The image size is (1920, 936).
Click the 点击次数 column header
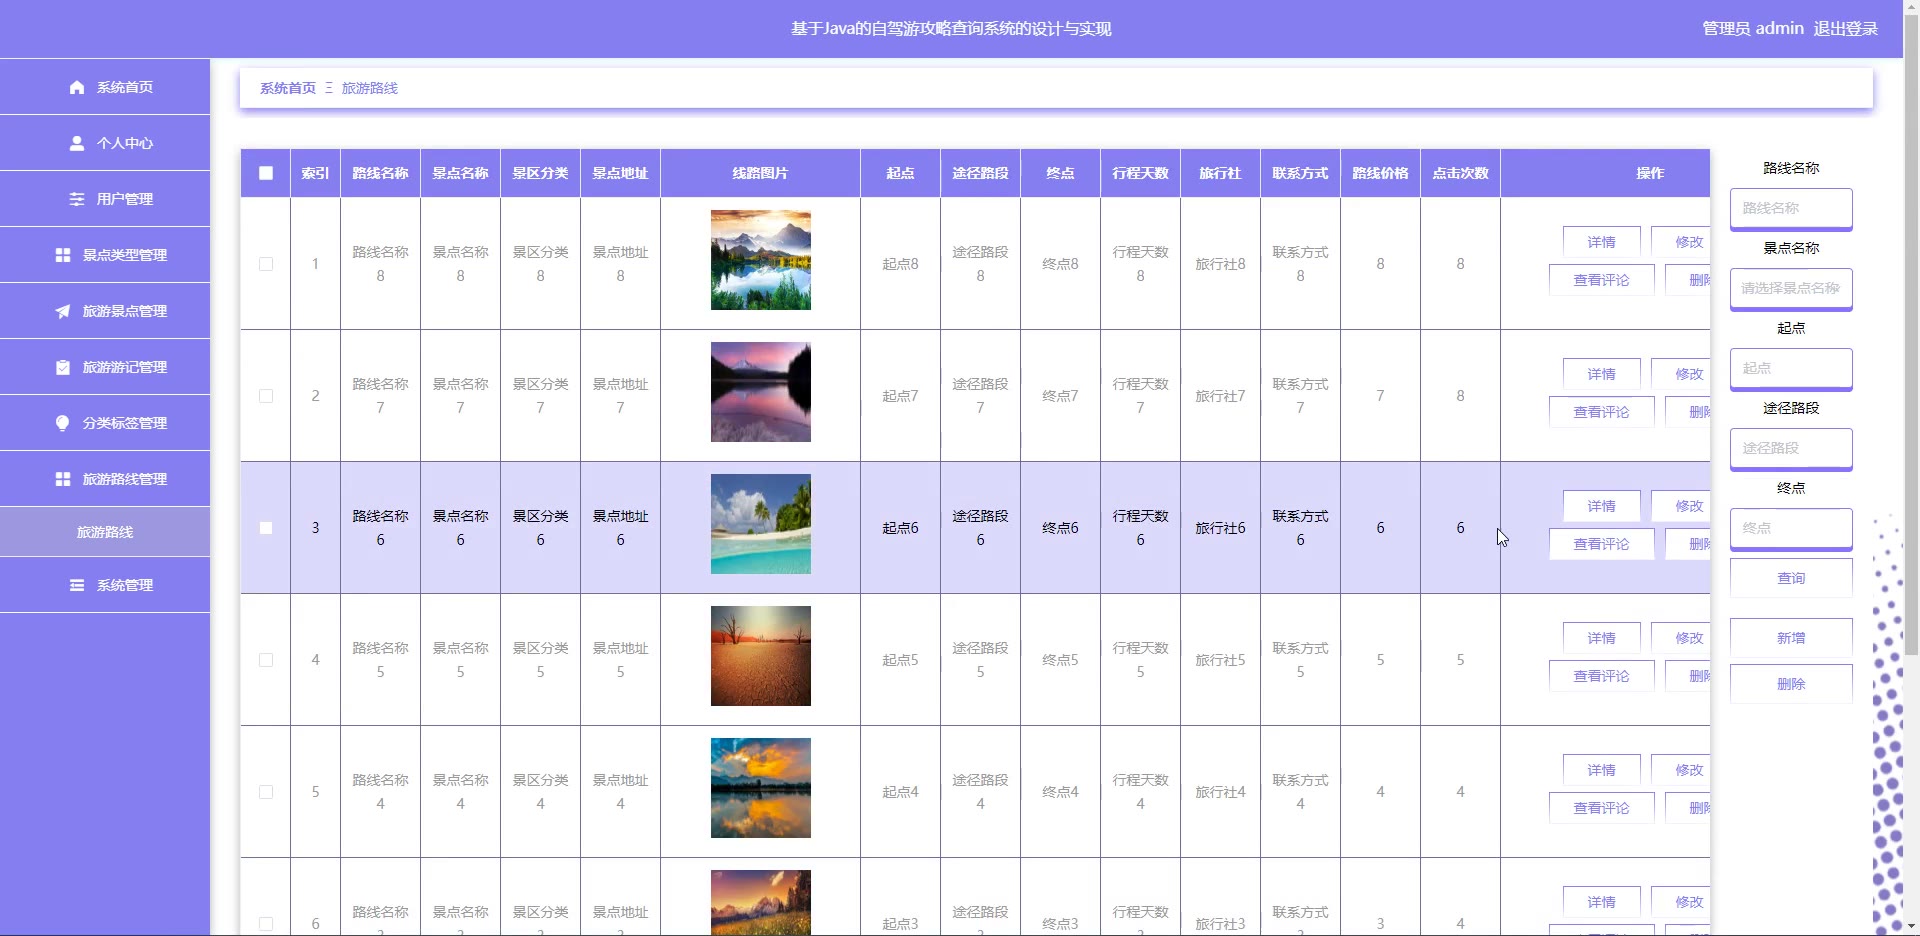click(x=1460, y=173)
